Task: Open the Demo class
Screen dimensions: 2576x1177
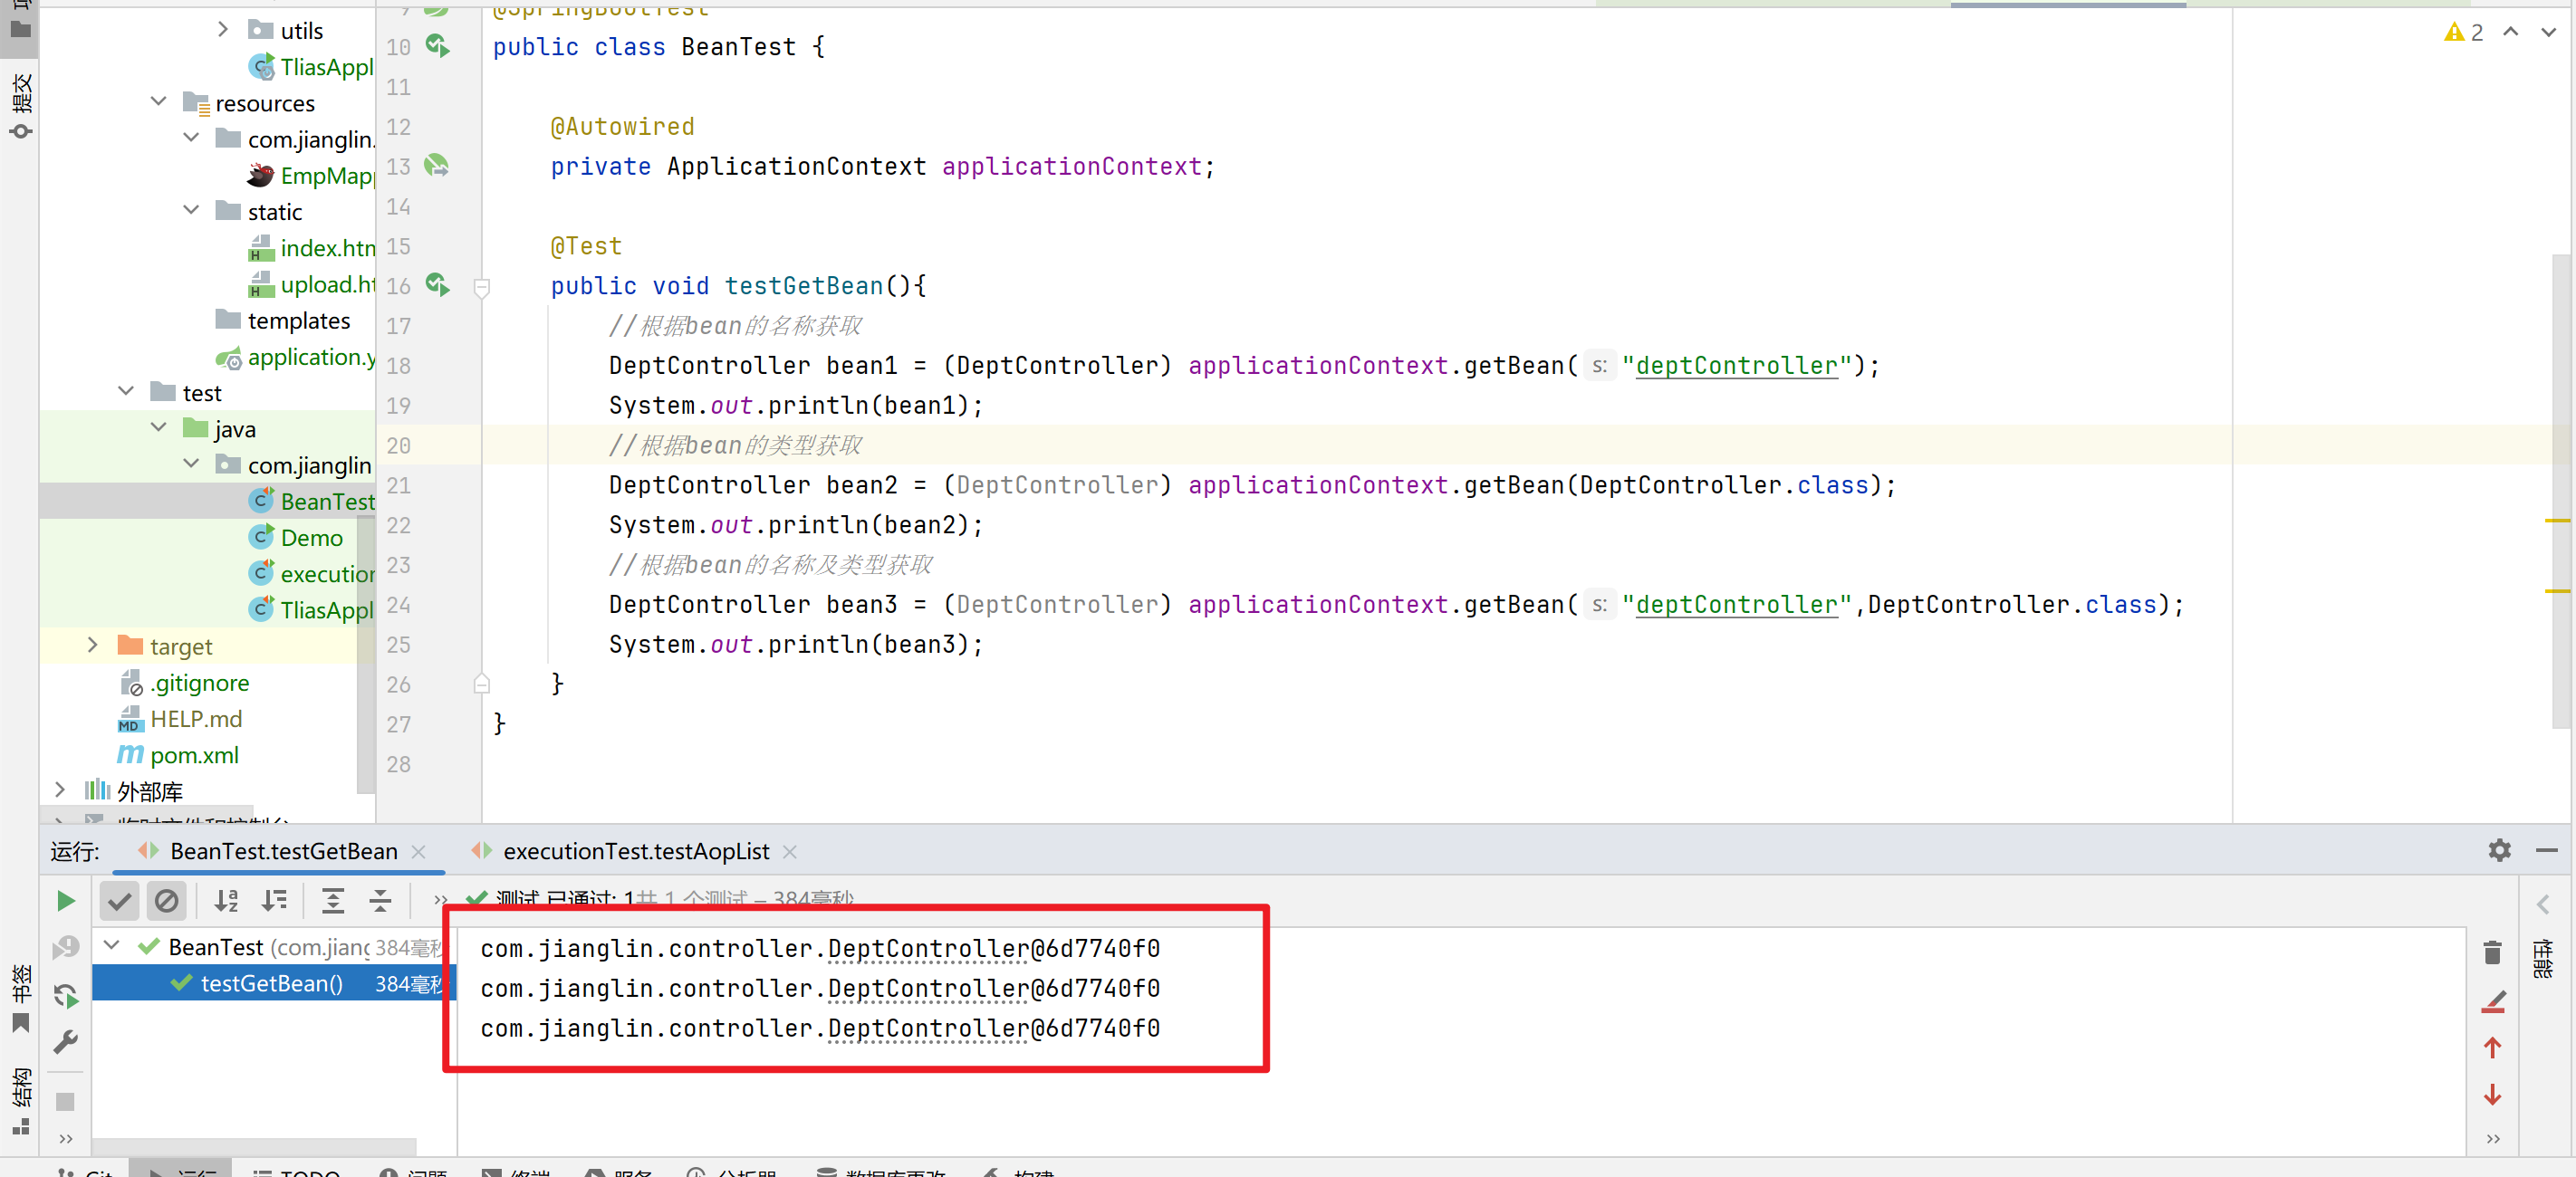Action: [296, 537]
